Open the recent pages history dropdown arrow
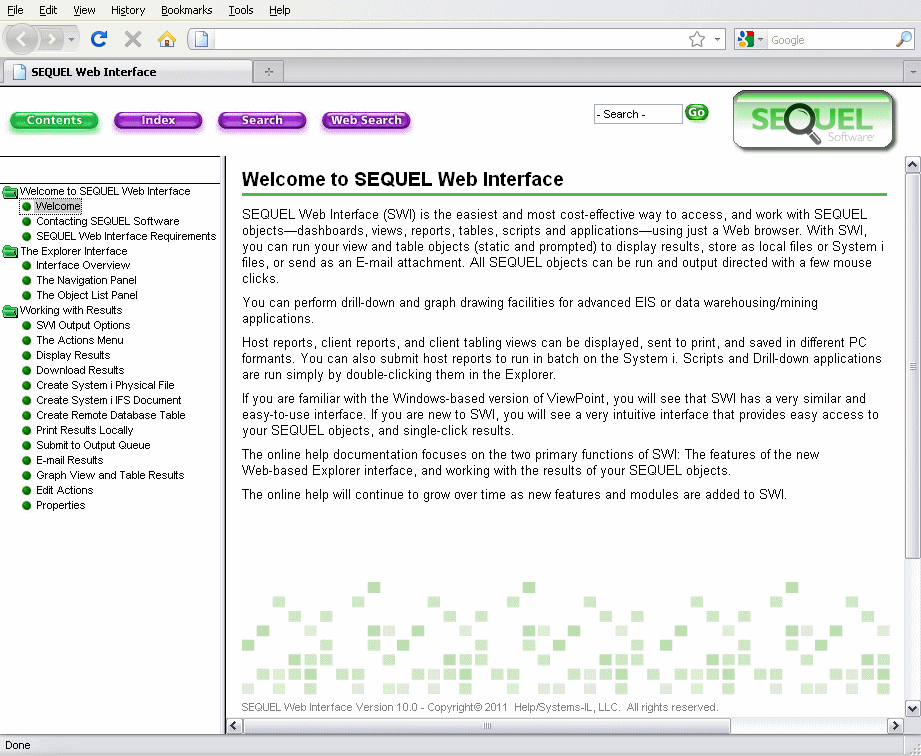921x756 pixels. pos(71,39)
